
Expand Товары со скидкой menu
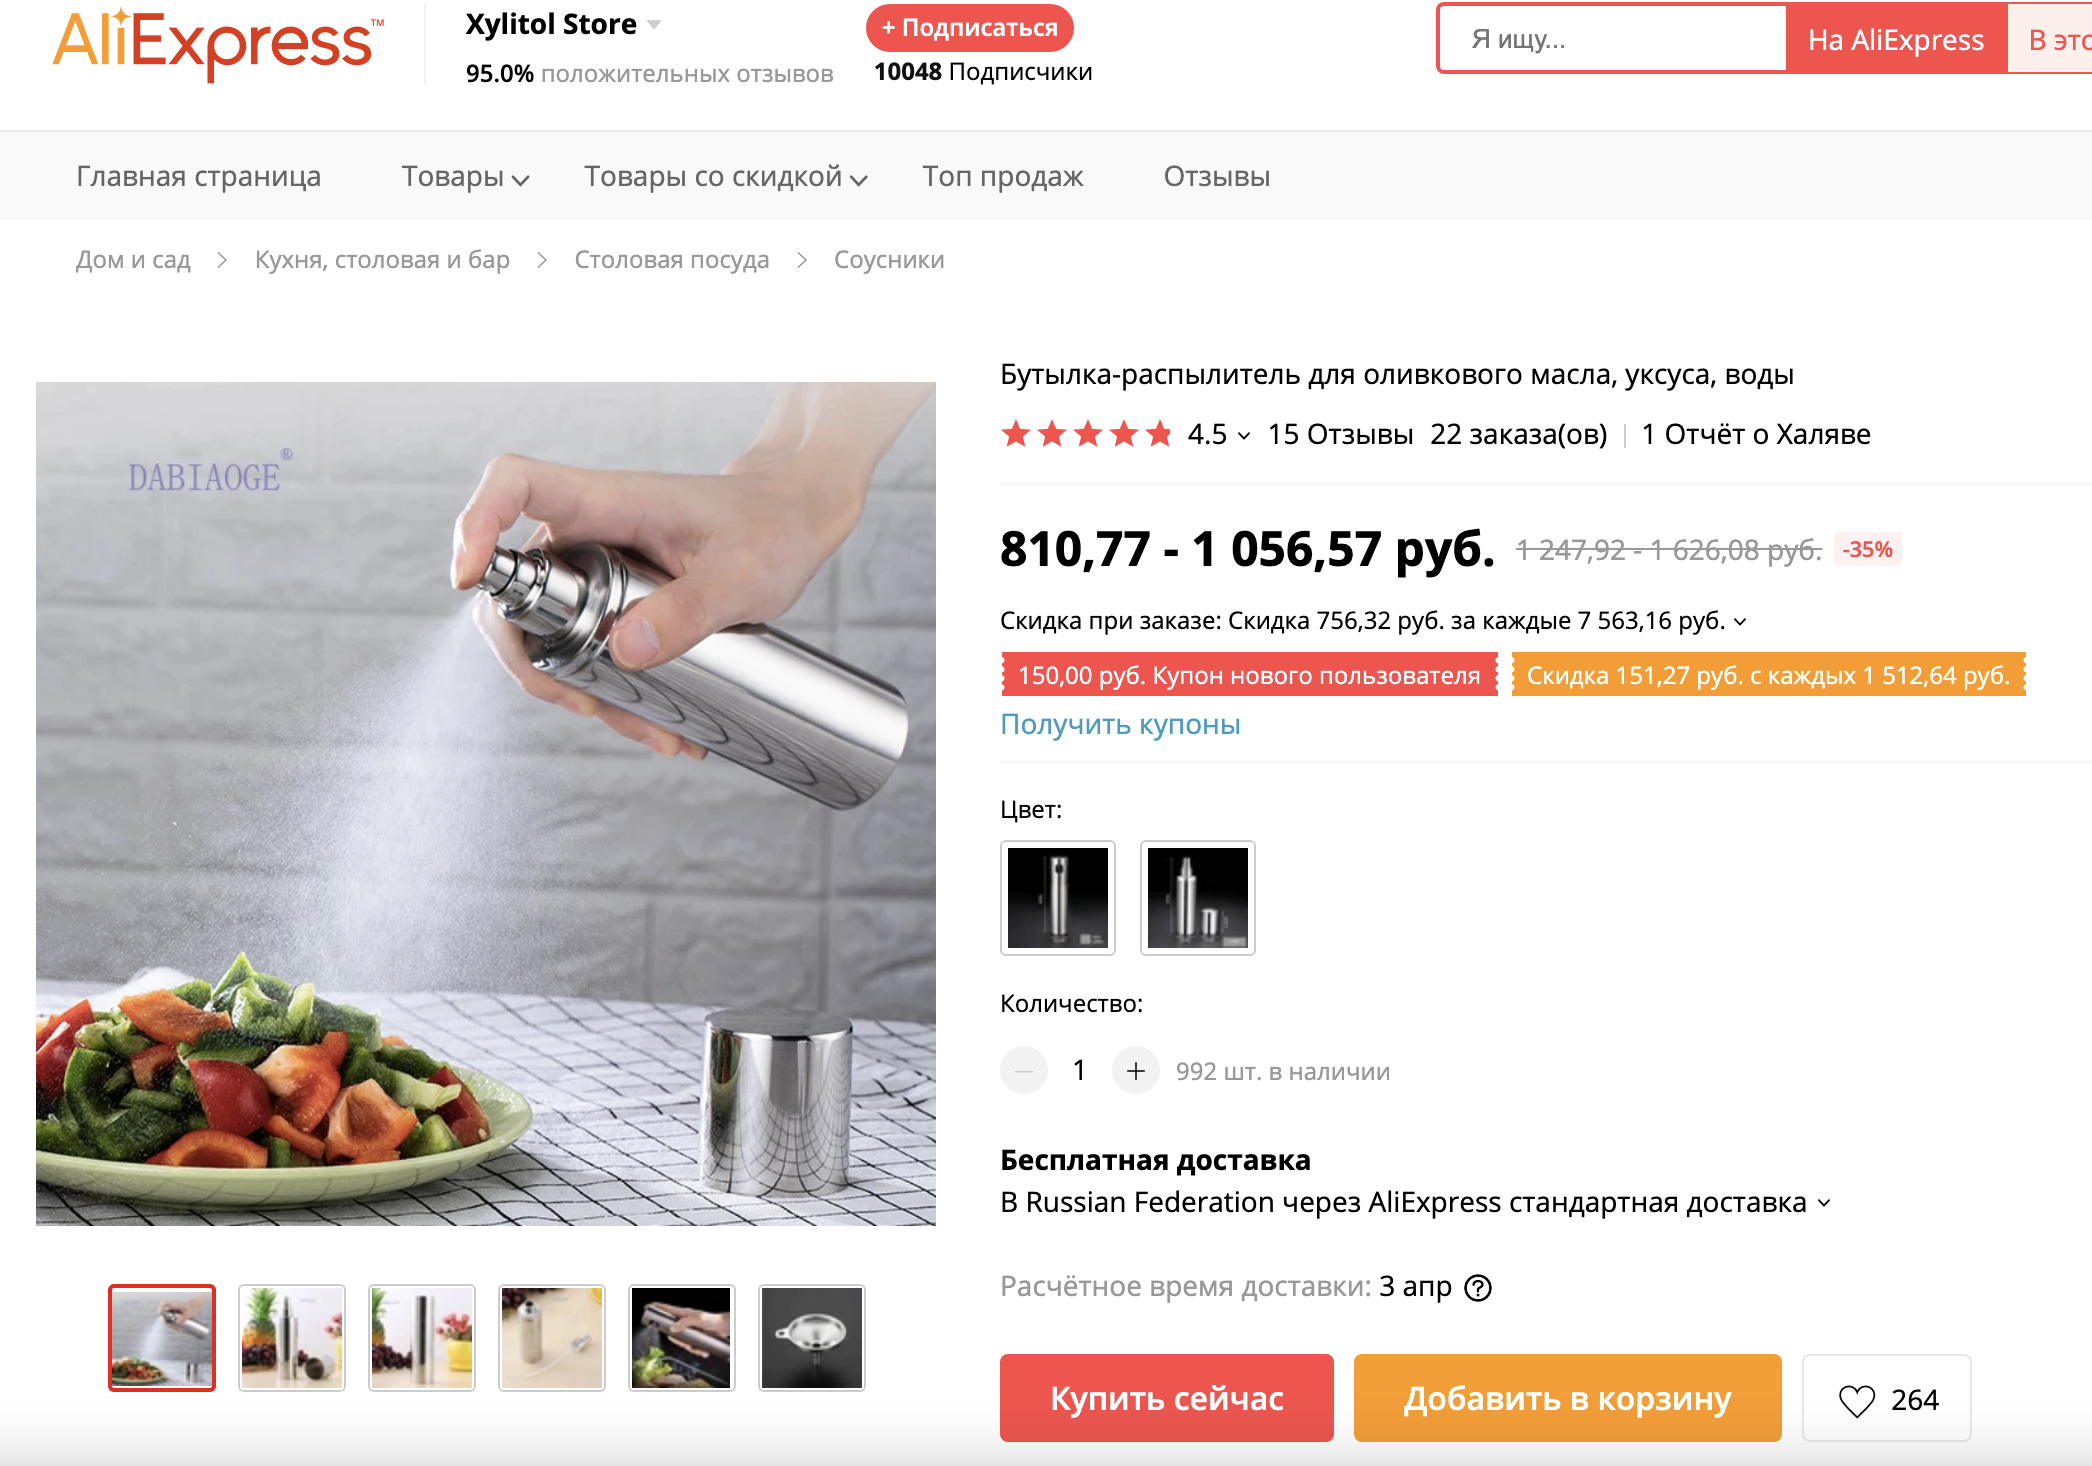(x=725, y=177)
